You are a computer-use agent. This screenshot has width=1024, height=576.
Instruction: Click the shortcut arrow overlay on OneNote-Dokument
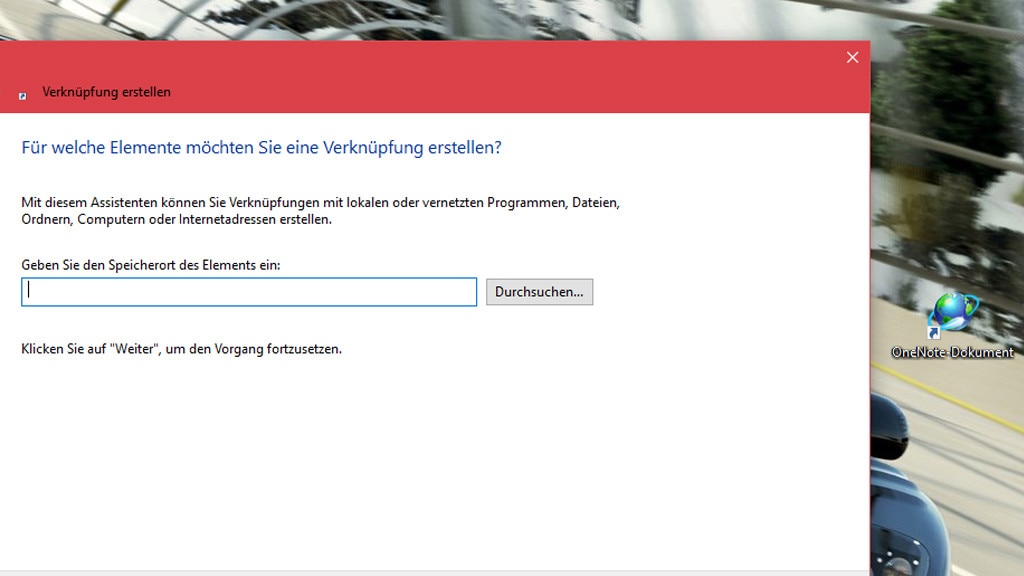pos(932,333)
